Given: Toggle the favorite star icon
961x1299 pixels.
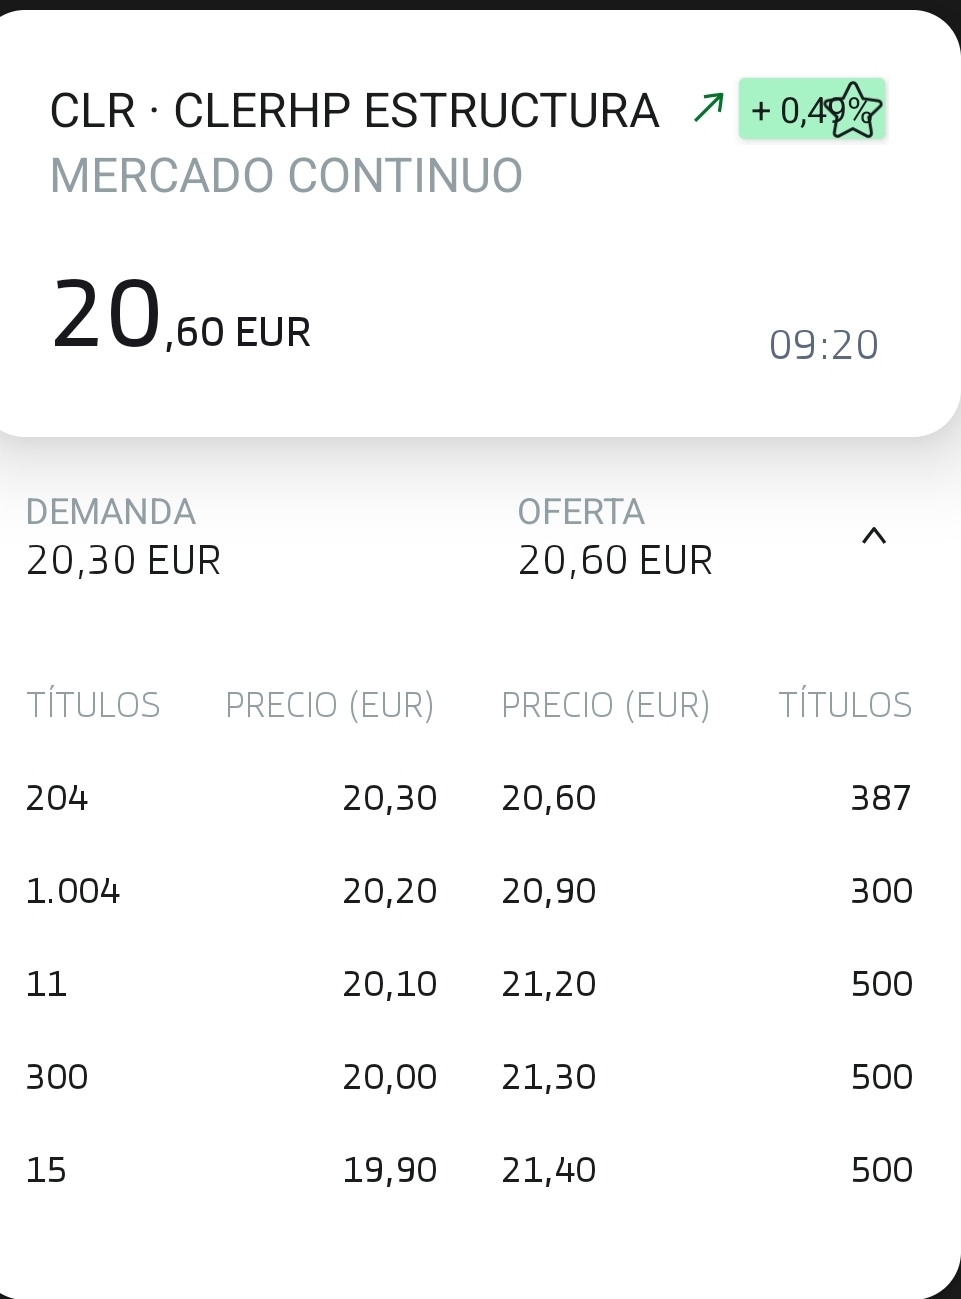Looking at the screenshot, I should coord(855,110).
